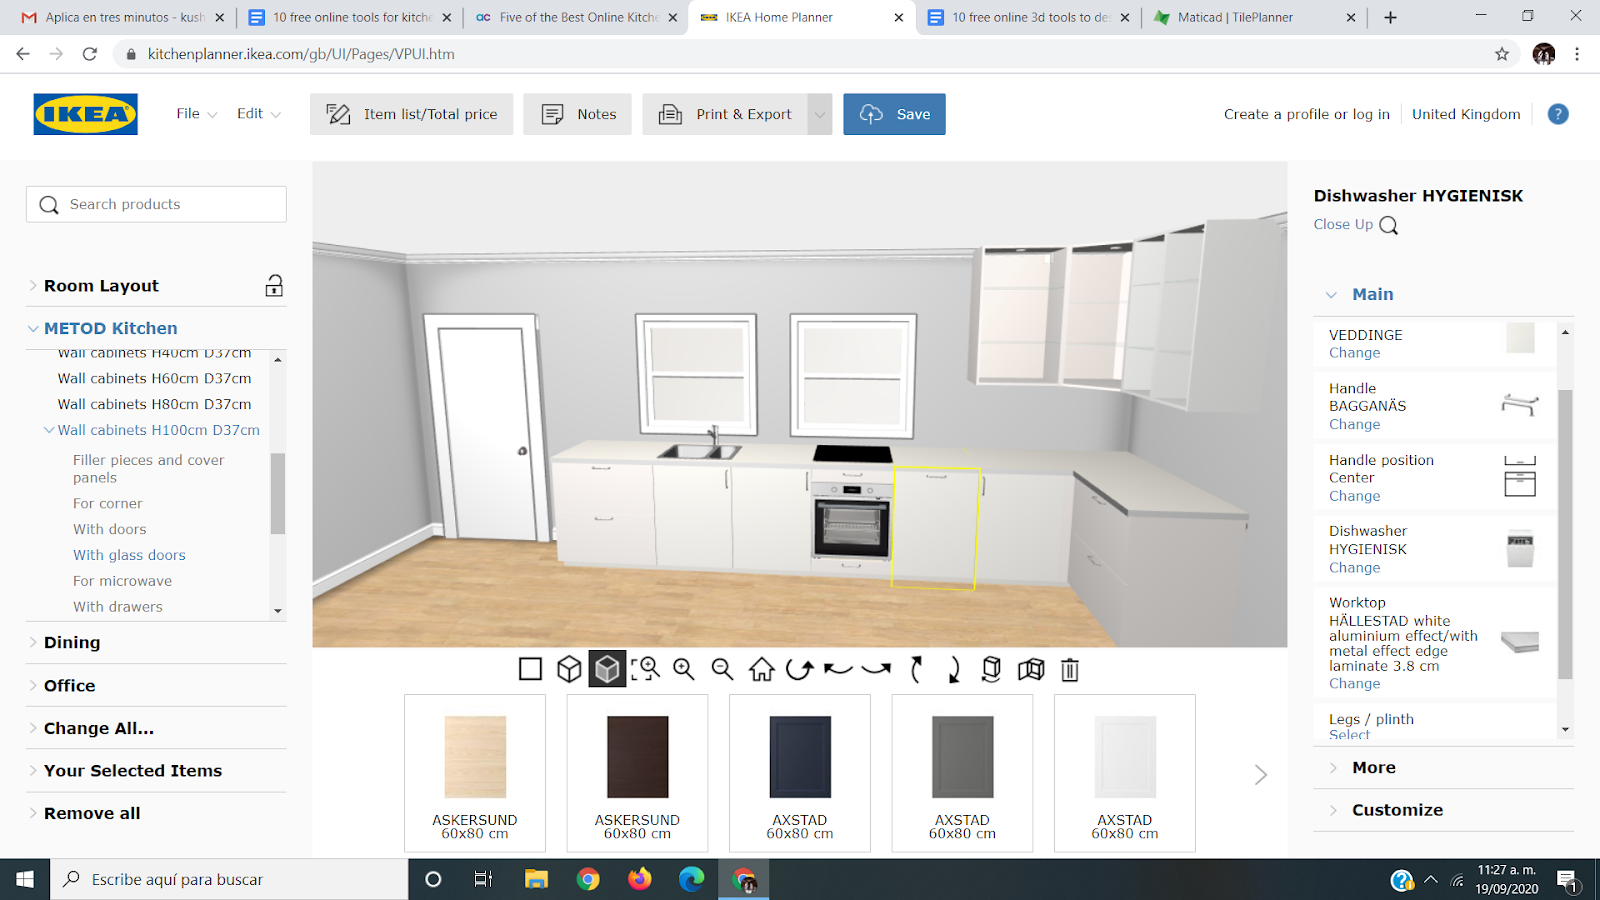This screenshot has width=1600, height=900.
Task: Open help with the question mark icon
Action: (x=1558, y=114)
